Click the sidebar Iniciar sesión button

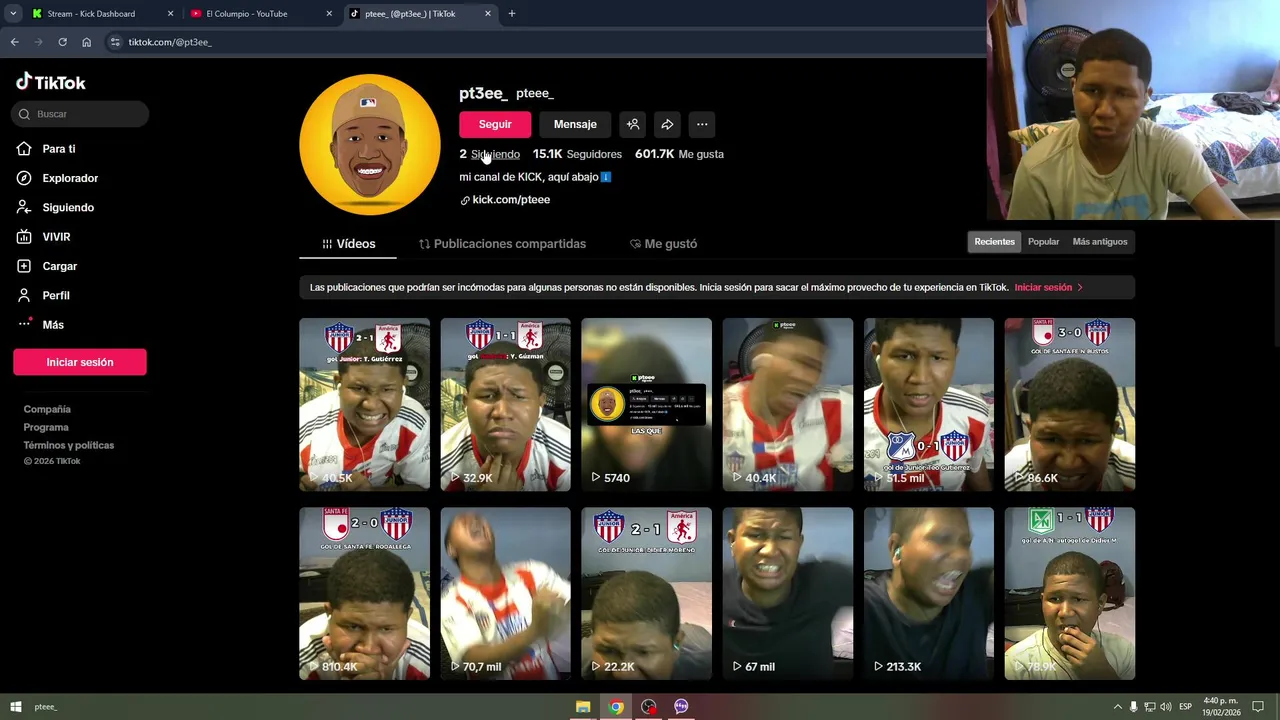pos(80,362)
